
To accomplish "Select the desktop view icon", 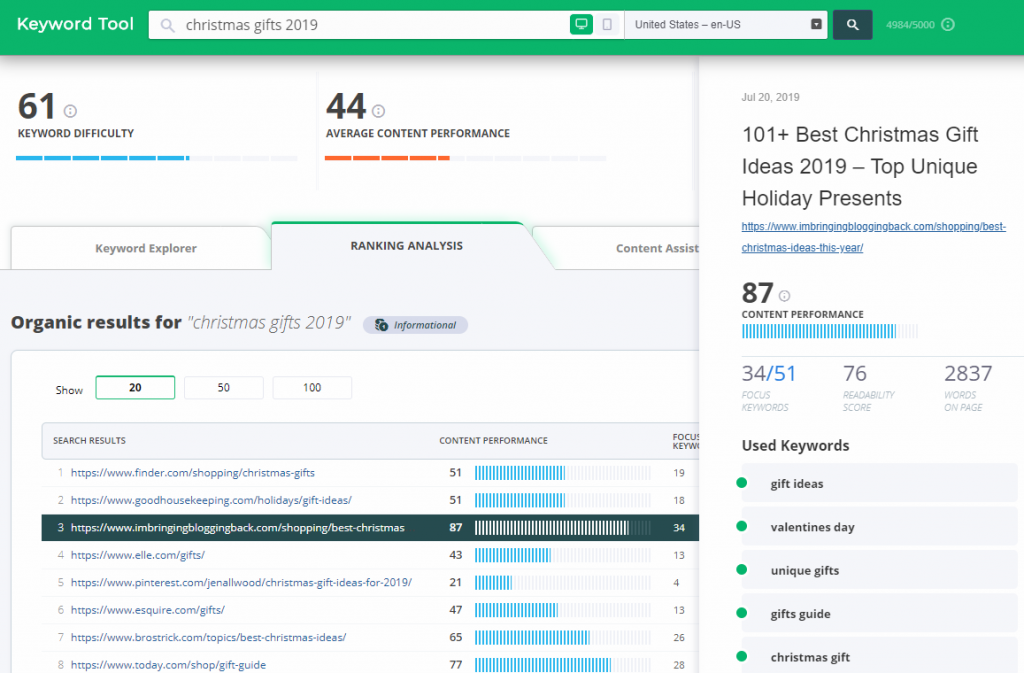I will [x=582, y=23].
